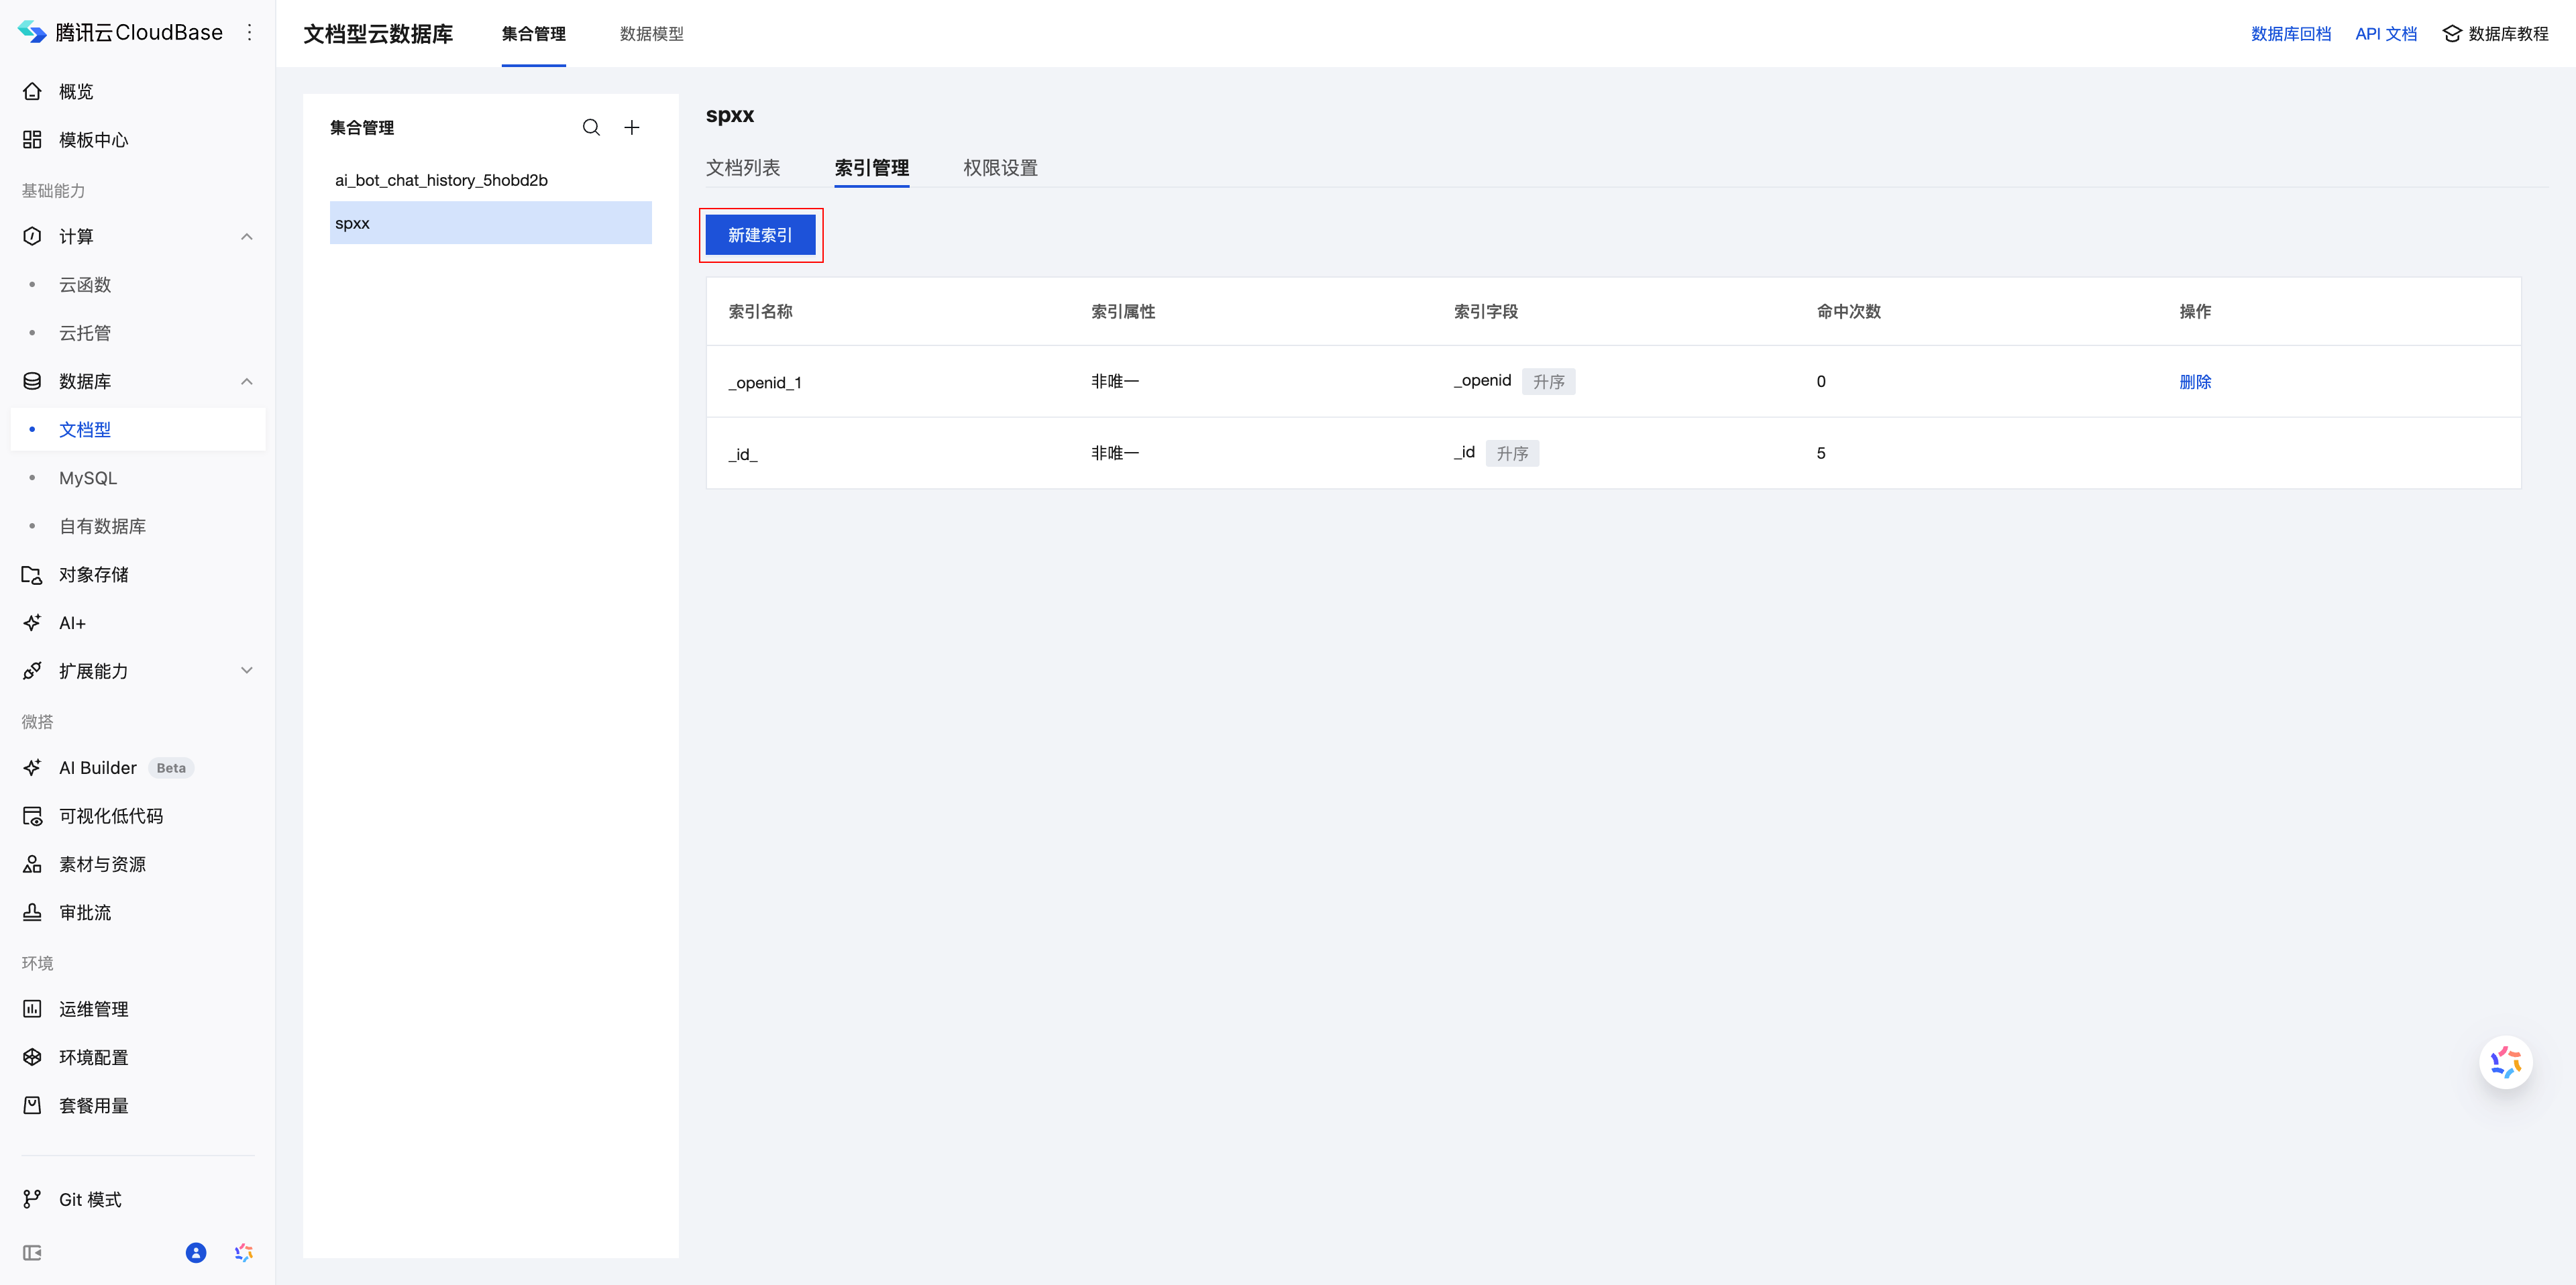Viewport: 2576px width, 1285px height.
Task: Click the colorful assistant icon in sidebar footer
Action: pos(243,1252)
